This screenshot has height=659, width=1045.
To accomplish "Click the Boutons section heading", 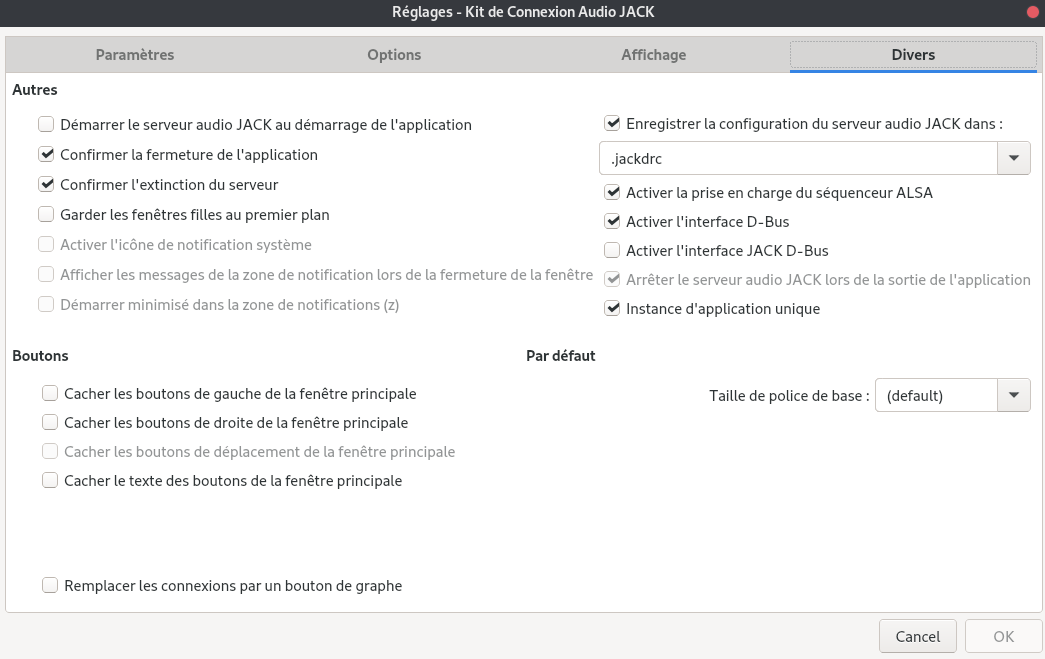I will (40, 356).
